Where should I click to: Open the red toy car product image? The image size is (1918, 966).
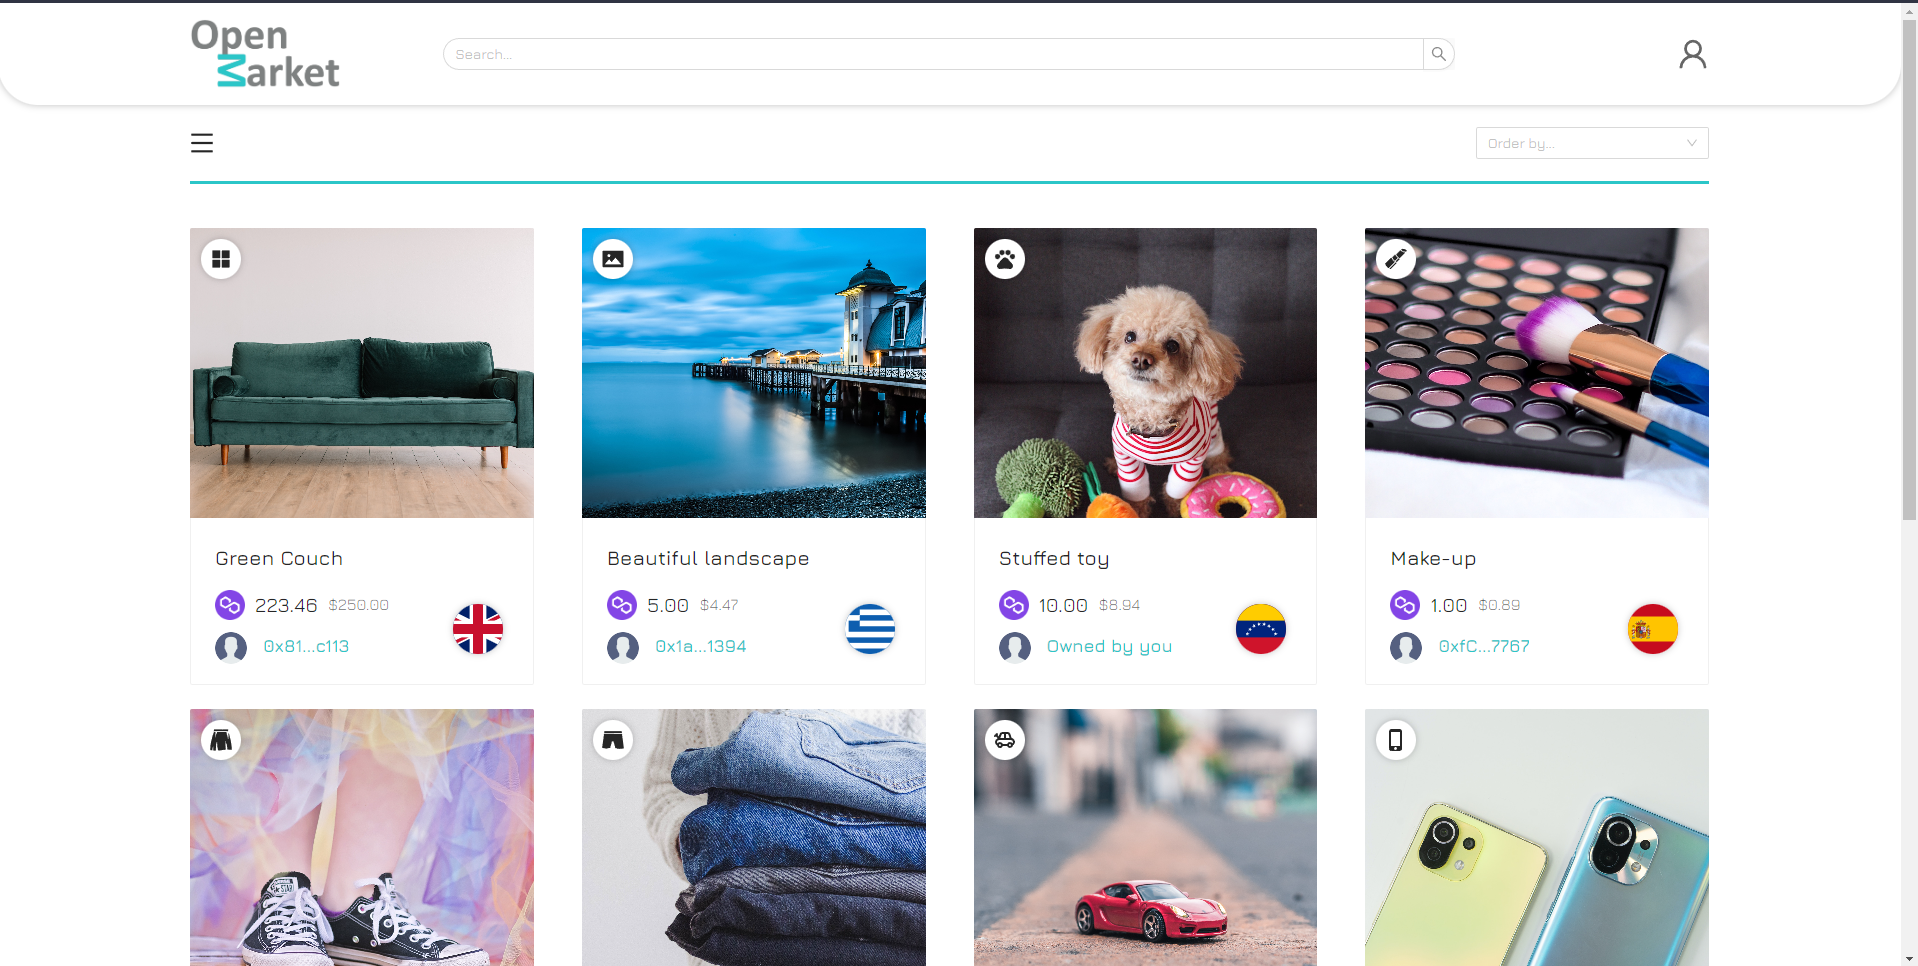click(x=1145, y=838)
